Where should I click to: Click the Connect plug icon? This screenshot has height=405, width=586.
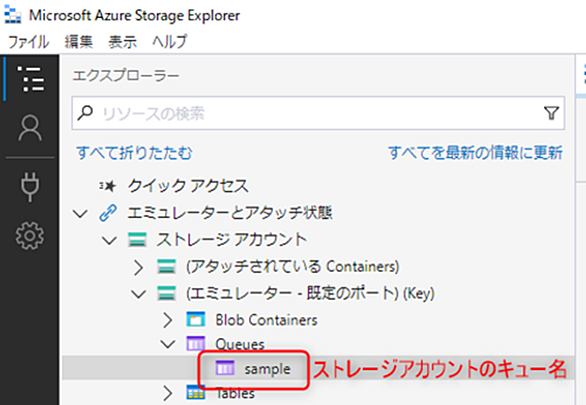[30, 186]
